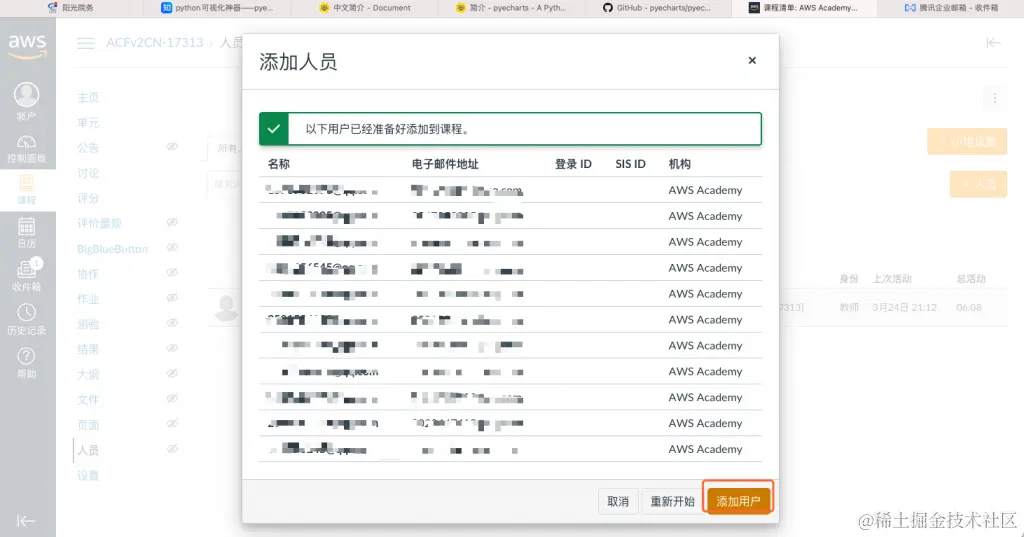
Task: Open 测验 in course navigation
Action: (88, 324)
